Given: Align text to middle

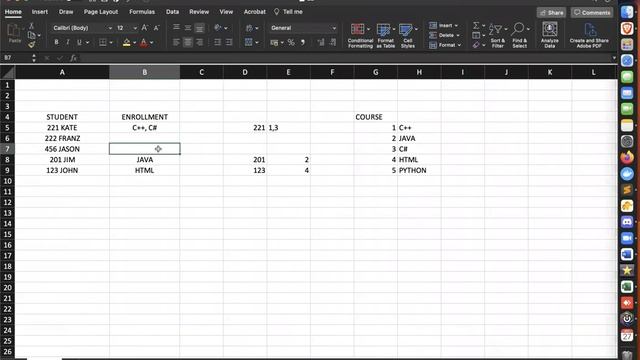Looking at the screenshot, I should pyautogui.click(x=188, y=28).
